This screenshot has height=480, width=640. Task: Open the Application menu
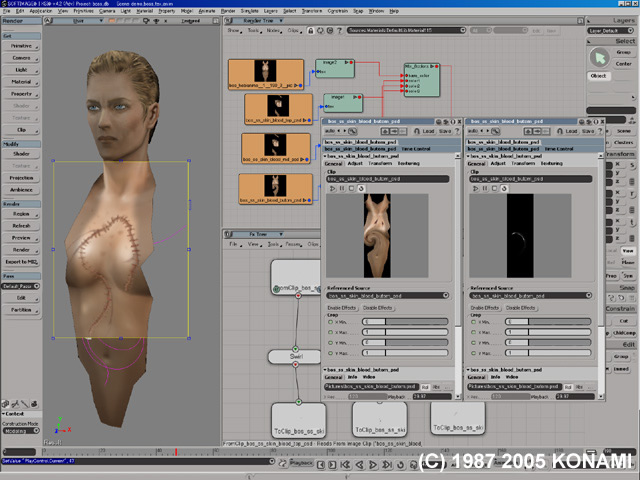40,11
